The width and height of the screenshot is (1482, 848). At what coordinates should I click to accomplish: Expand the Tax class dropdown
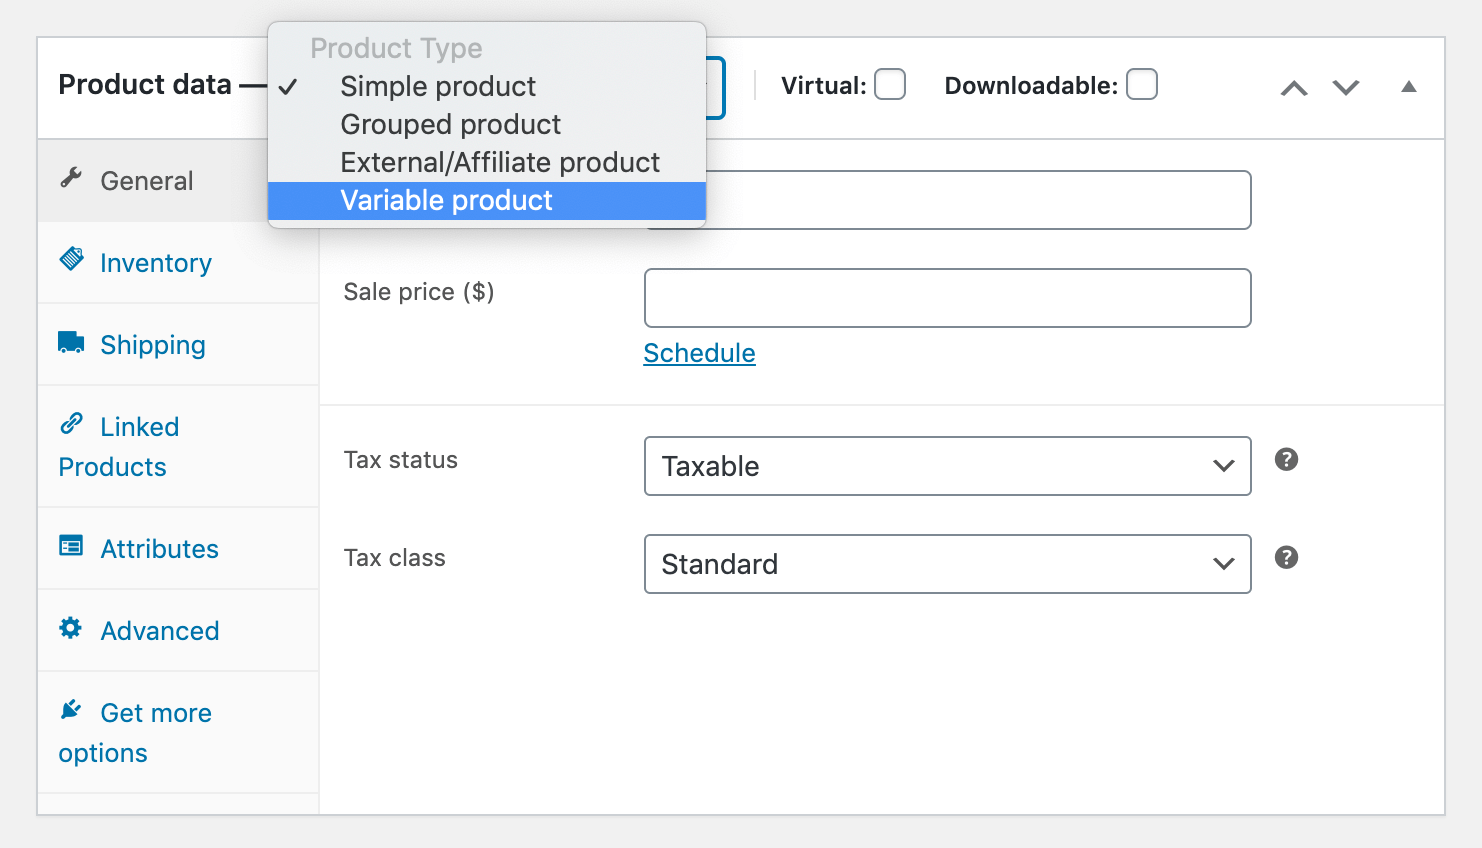(947, 564)
